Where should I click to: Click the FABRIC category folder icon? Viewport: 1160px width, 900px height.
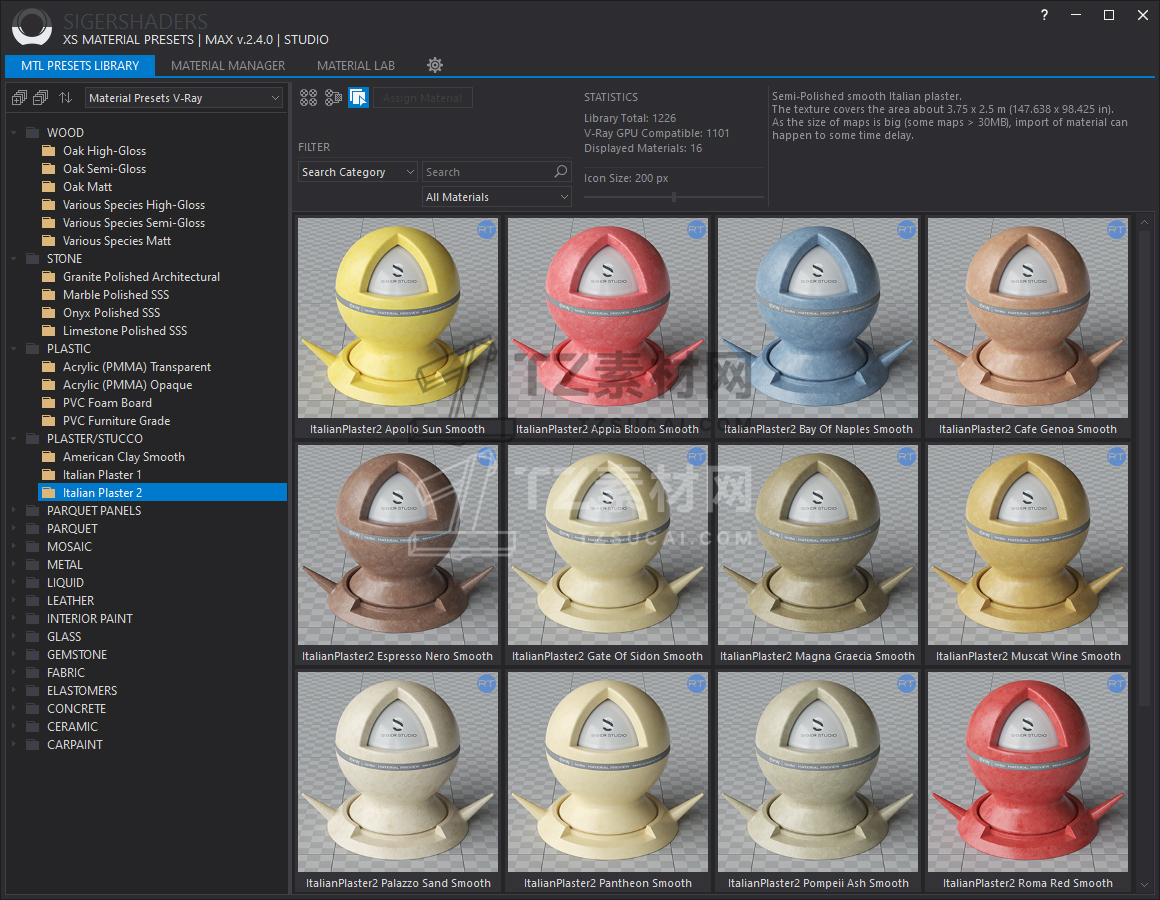tap(33, 673)
